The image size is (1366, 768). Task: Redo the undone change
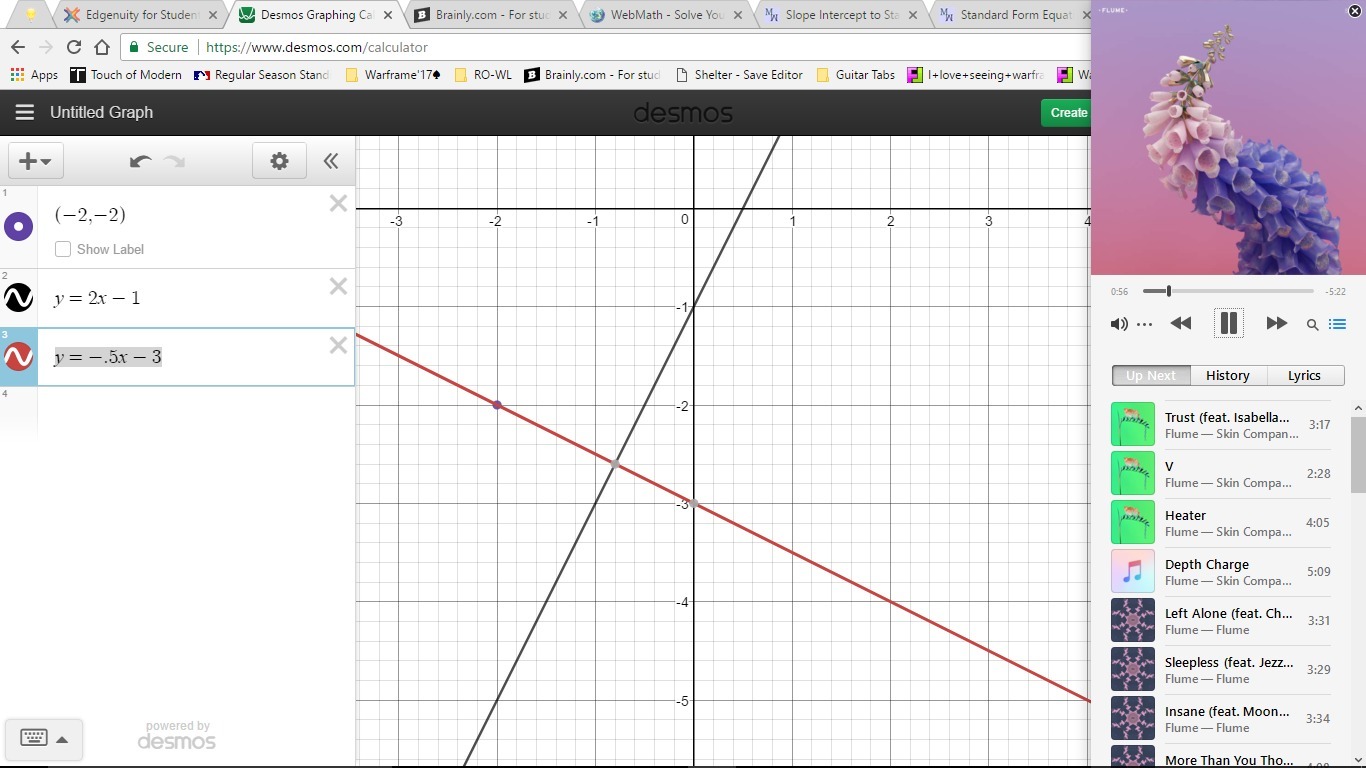(175, 161)
